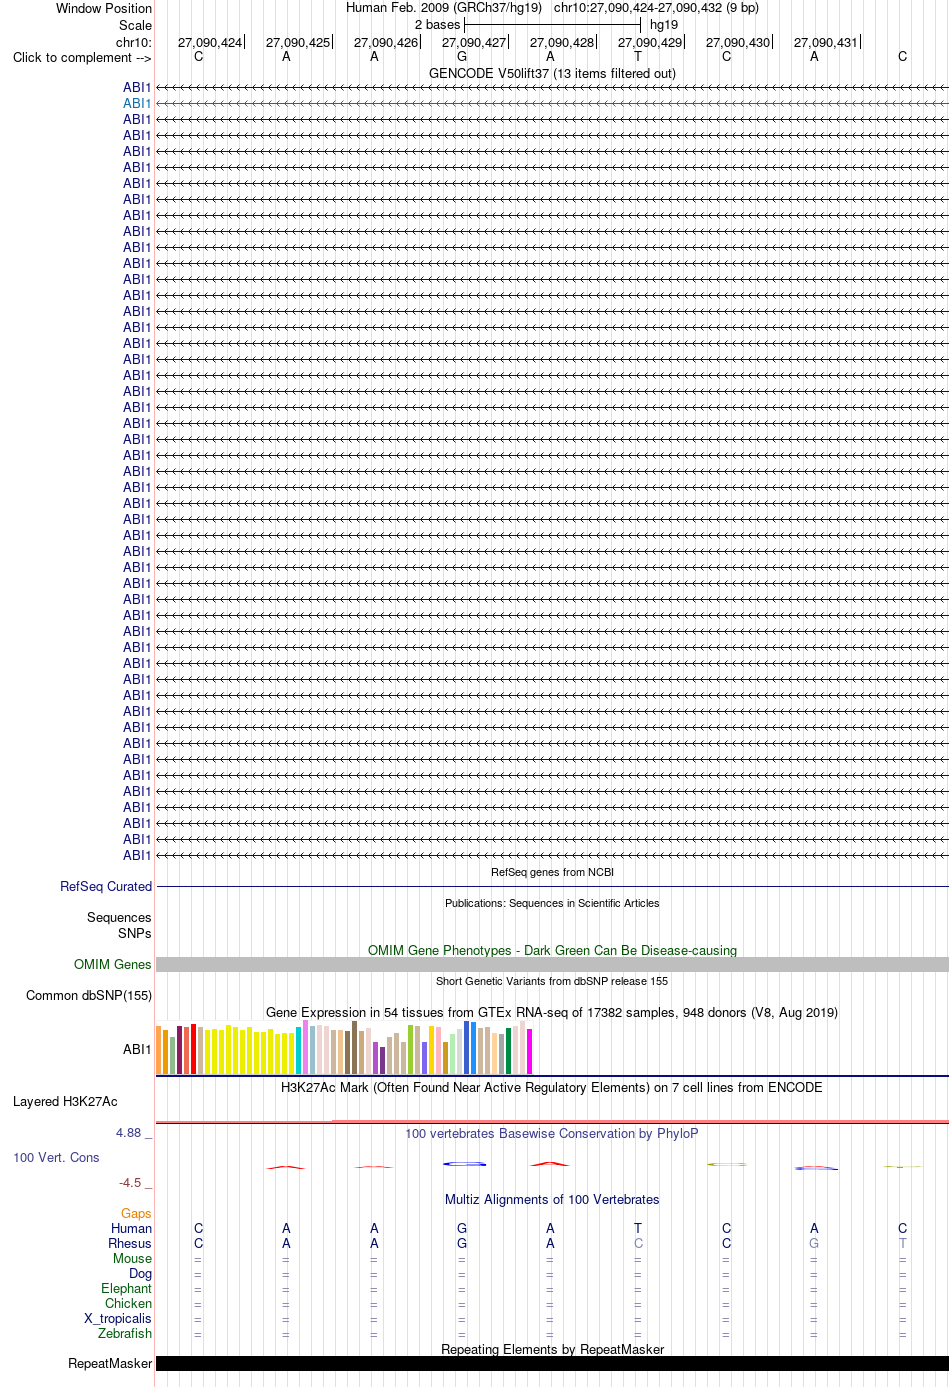The image size is (950, 1387).
Task: Open Publications: Sequences in Scientific Articles title
Action: (552, 903)
